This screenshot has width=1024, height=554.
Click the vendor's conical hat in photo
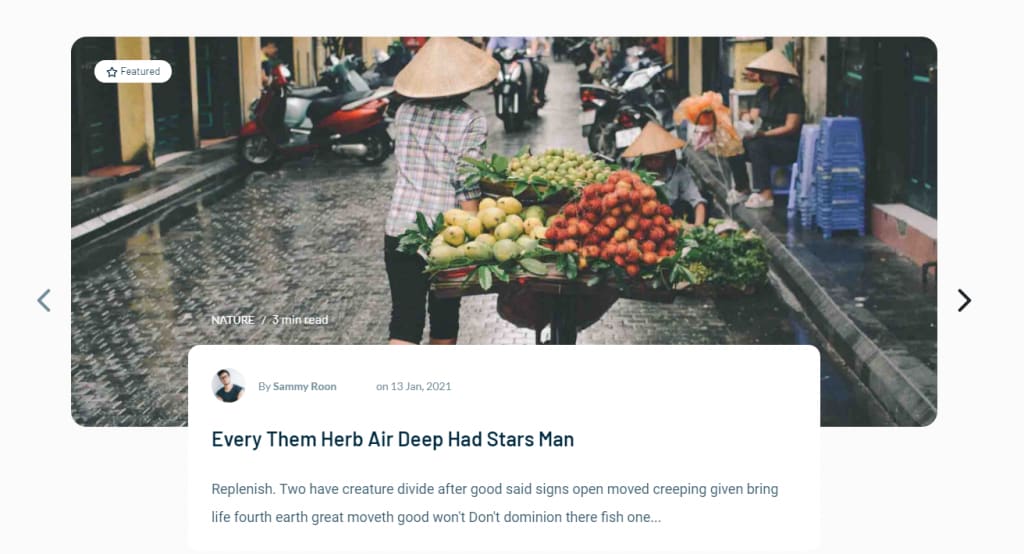pos(446,68)
